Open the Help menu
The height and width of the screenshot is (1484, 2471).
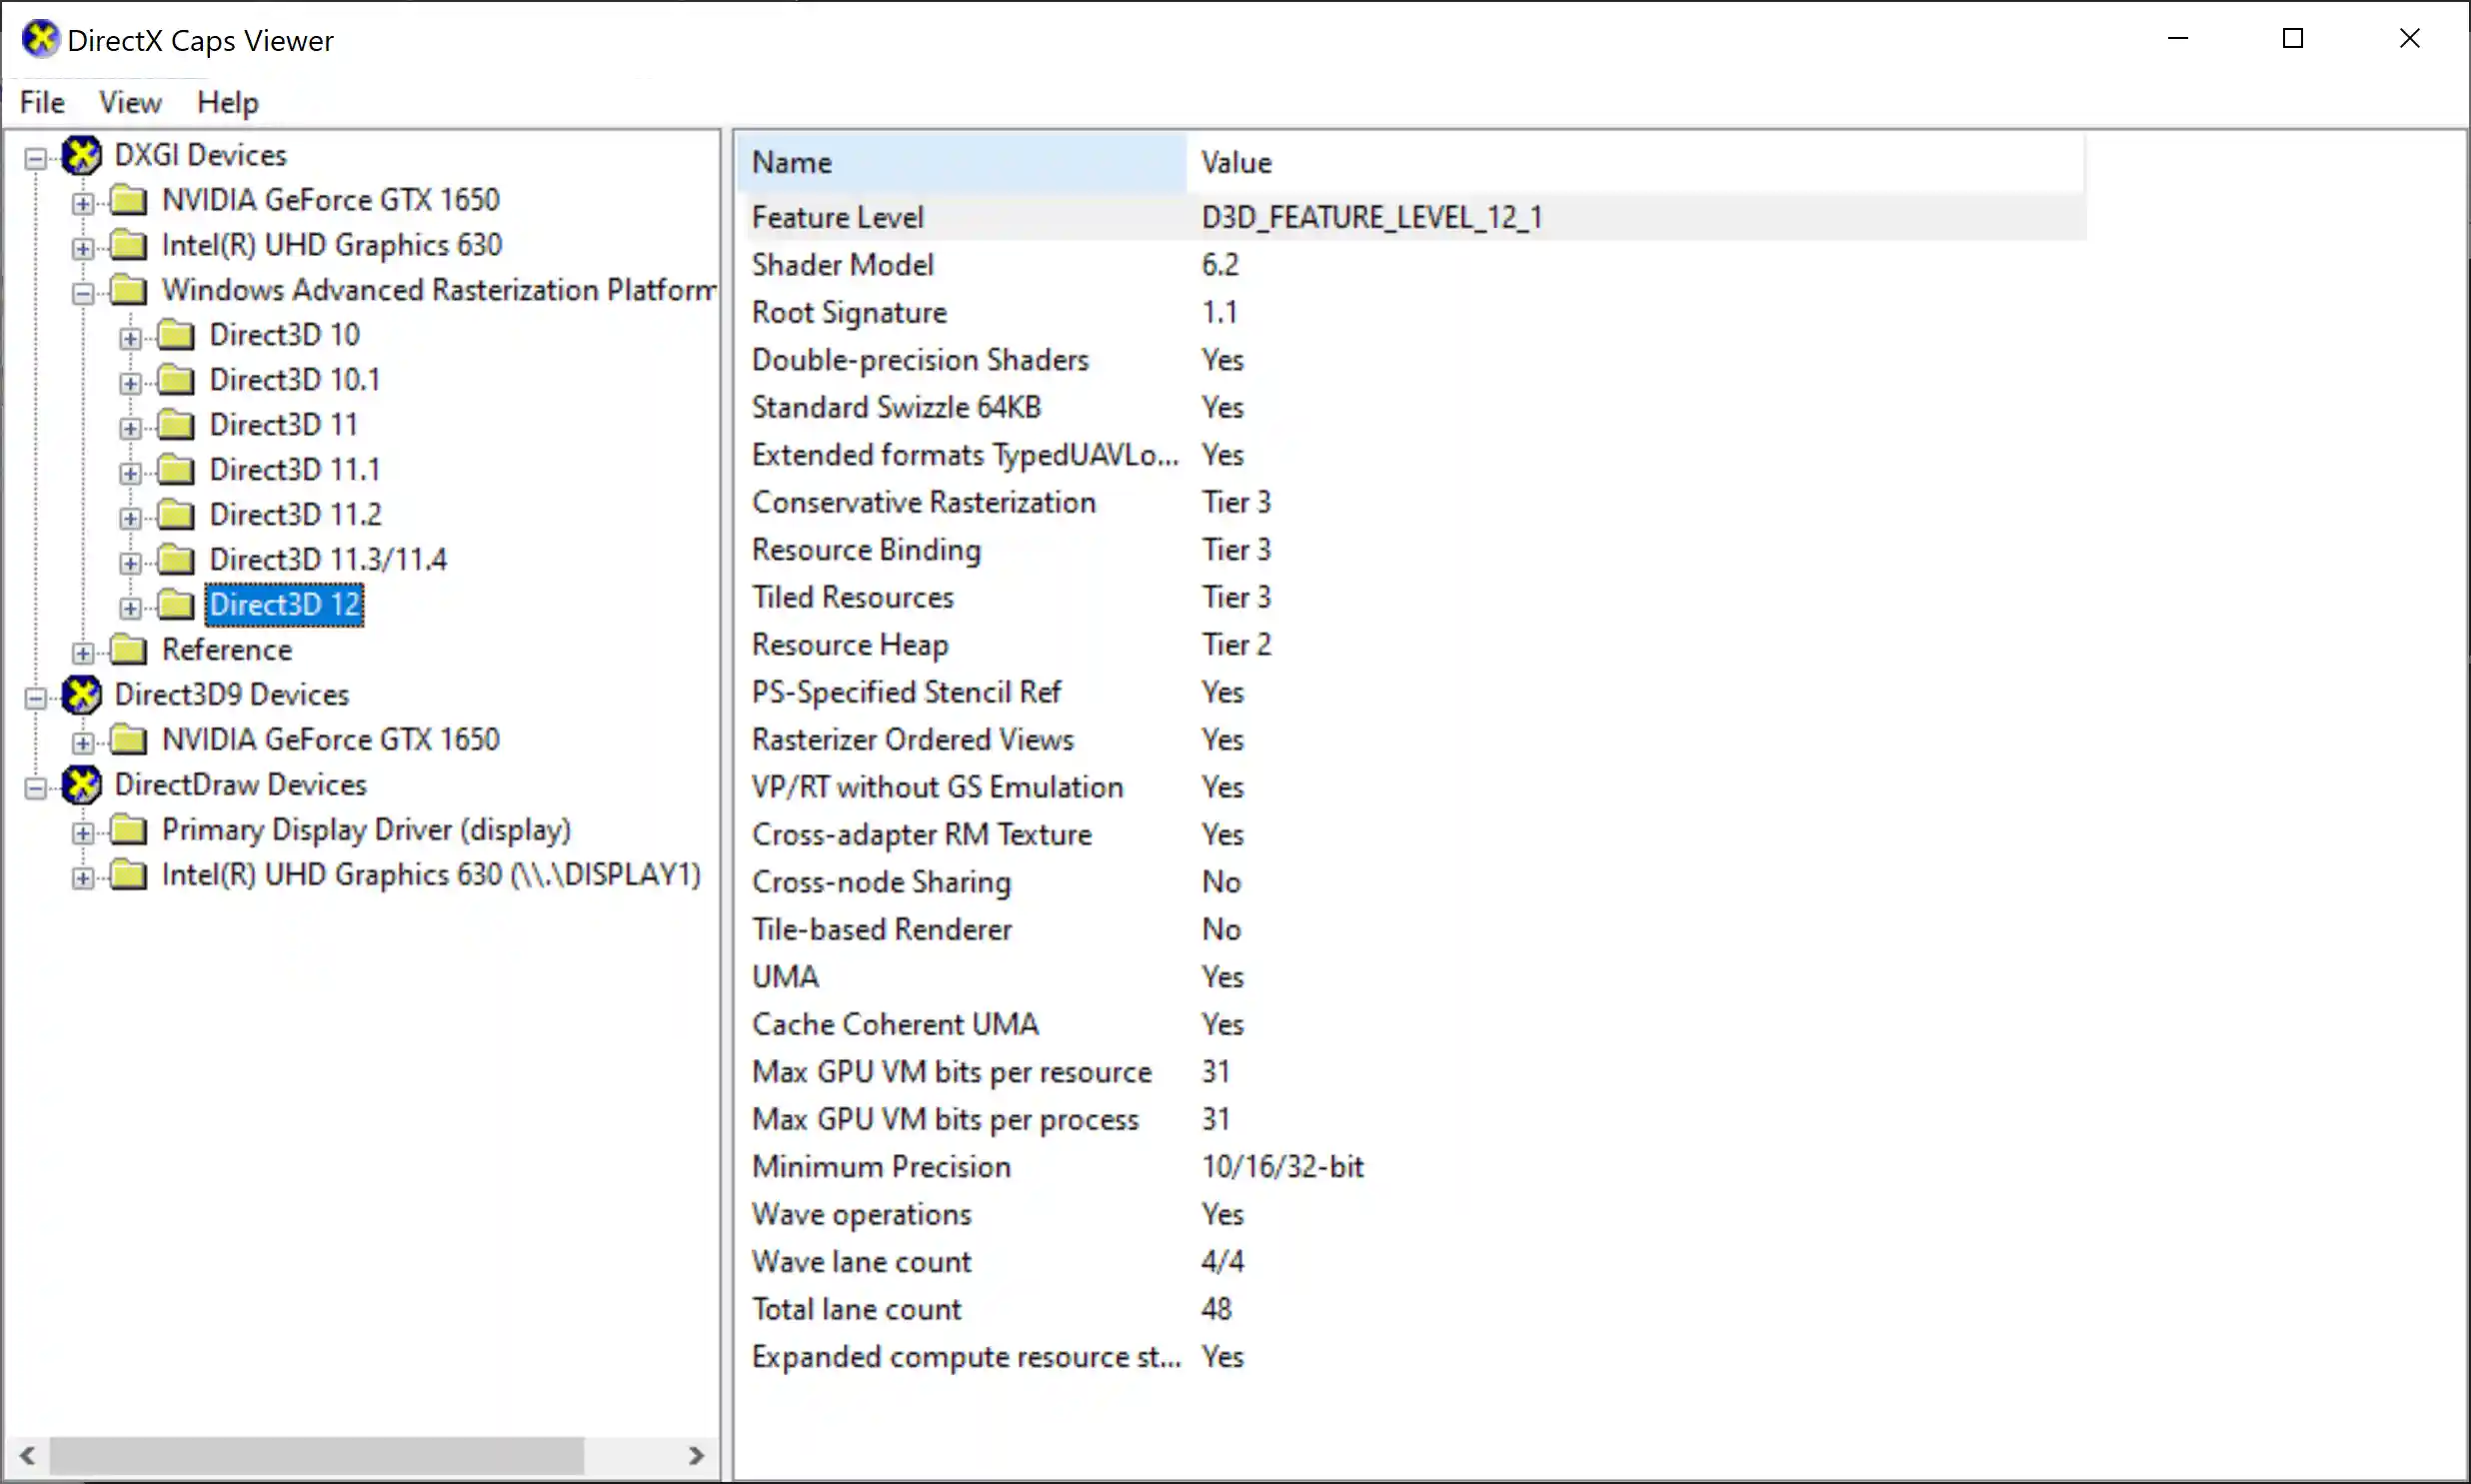point(226,102)
